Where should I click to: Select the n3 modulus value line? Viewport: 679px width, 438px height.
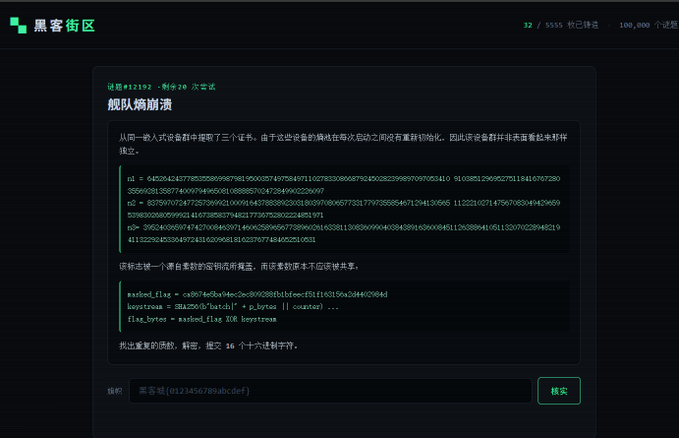pos(343,233)
